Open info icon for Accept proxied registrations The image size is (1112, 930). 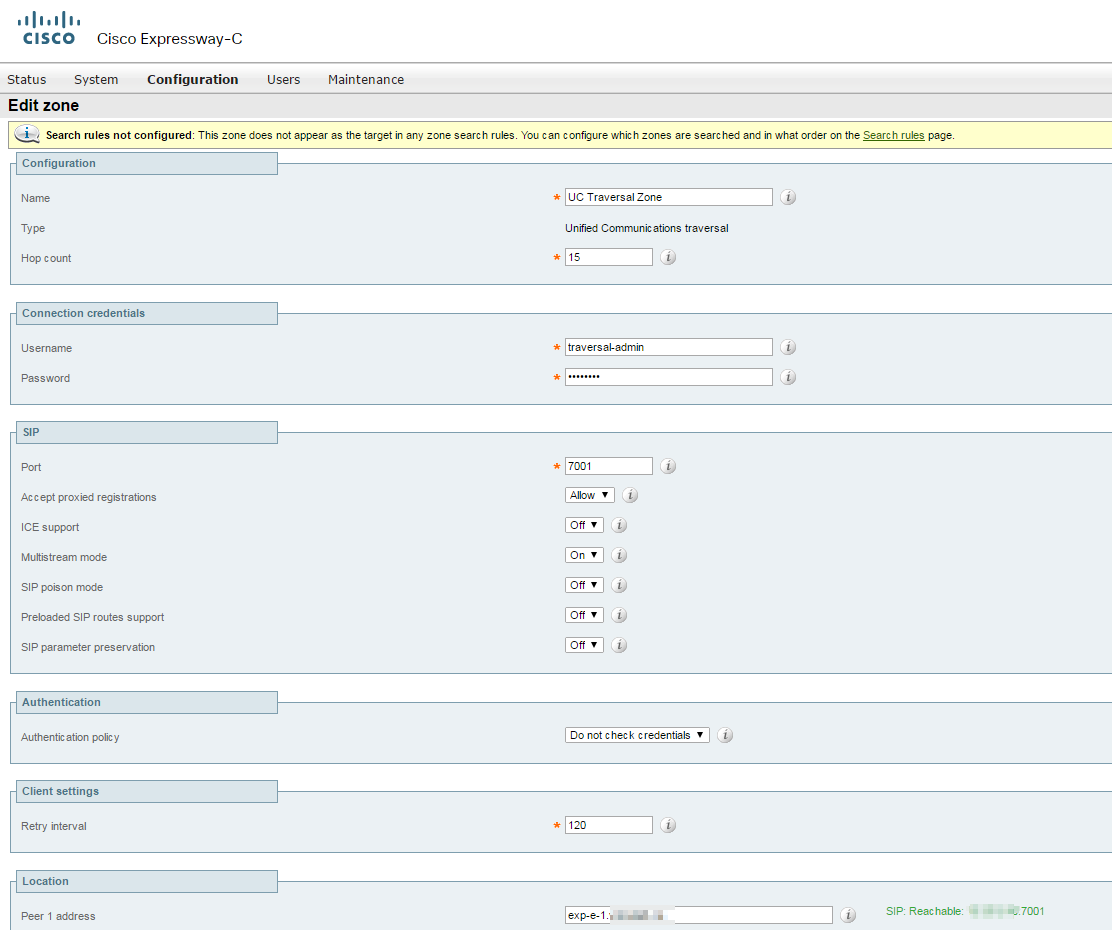pos(630,495)
